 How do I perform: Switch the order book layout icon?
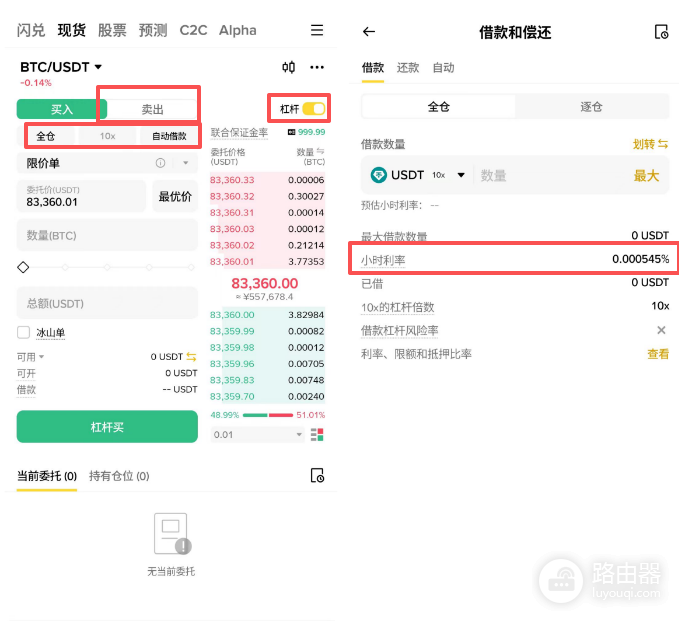click(317, 434)
